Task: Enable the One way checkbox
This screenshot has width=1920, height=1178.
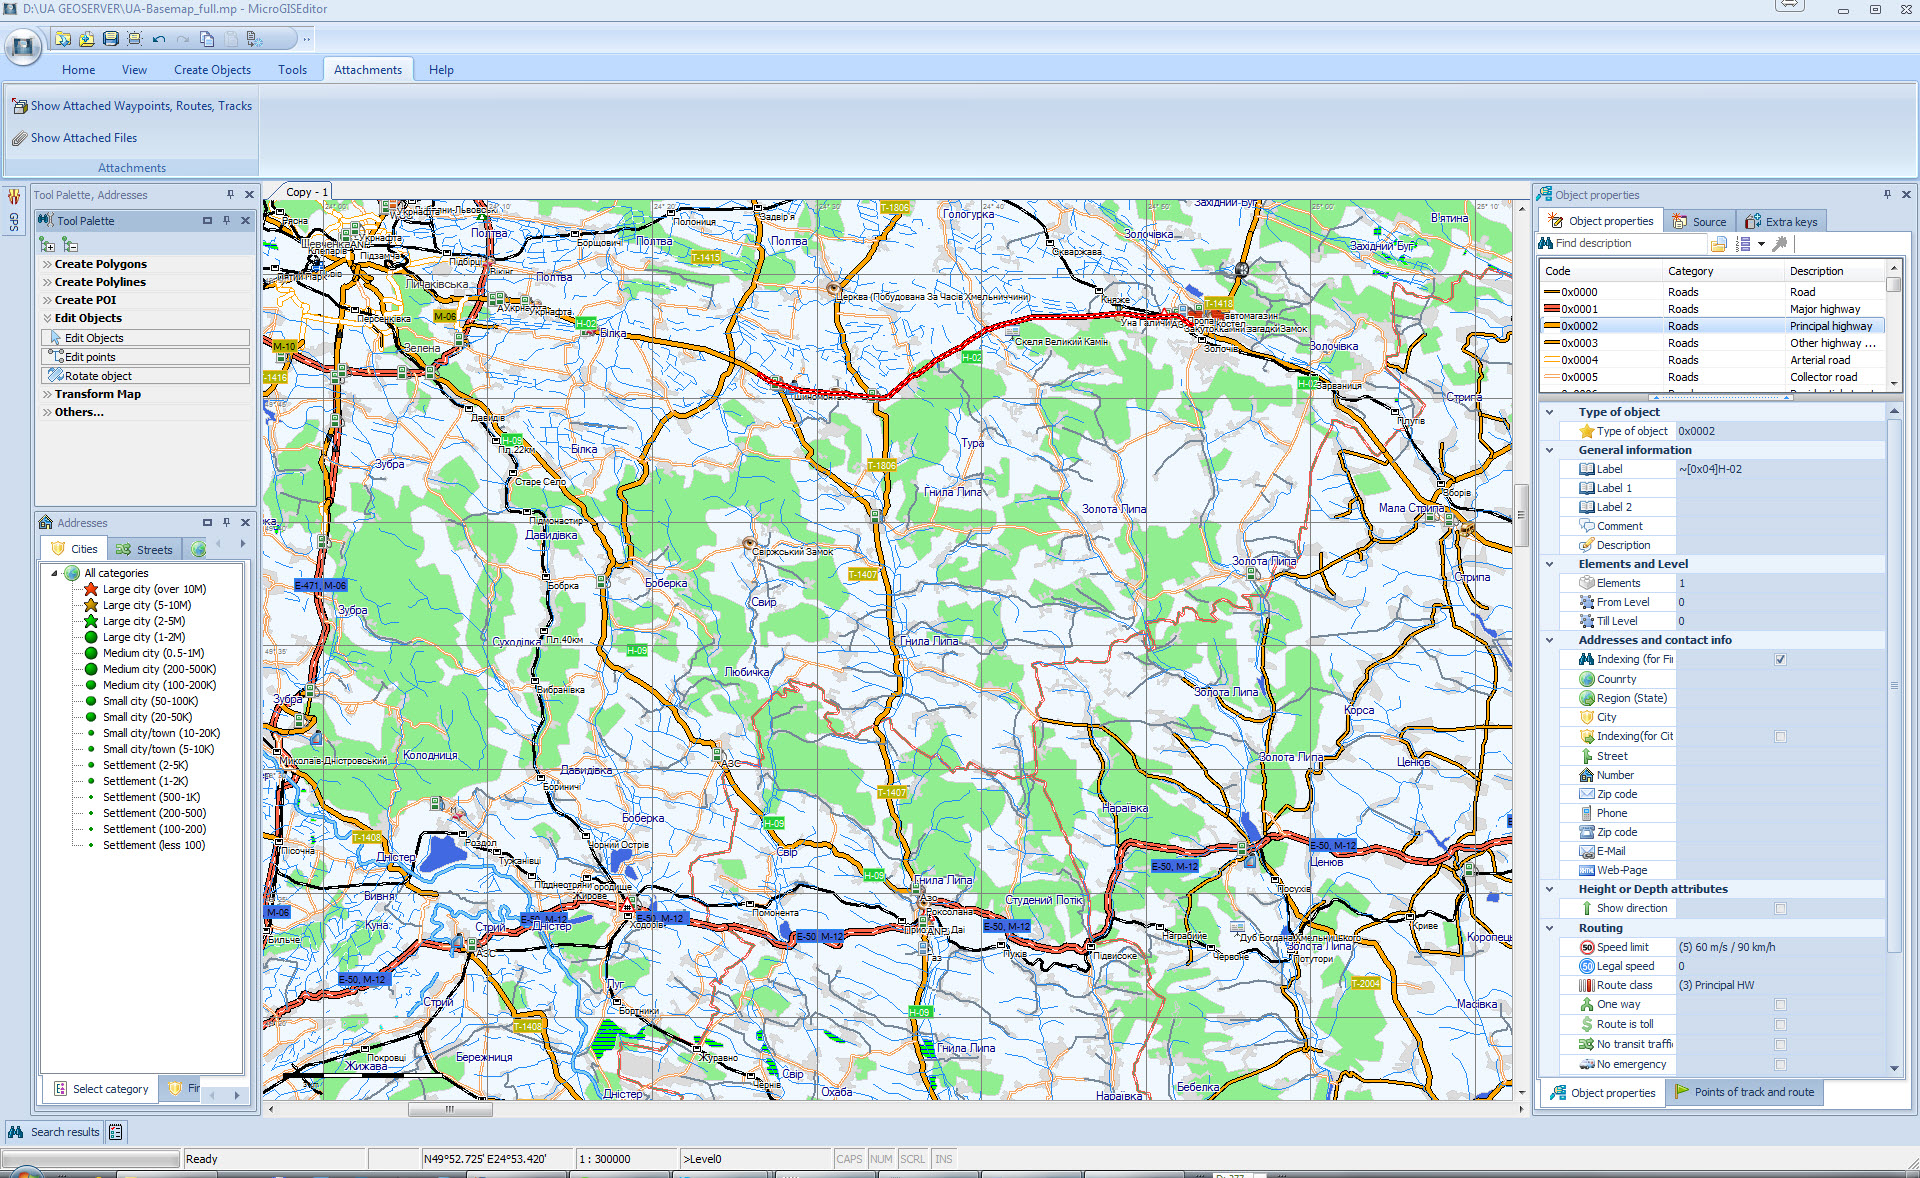Action: [x=1780, y=1004]
